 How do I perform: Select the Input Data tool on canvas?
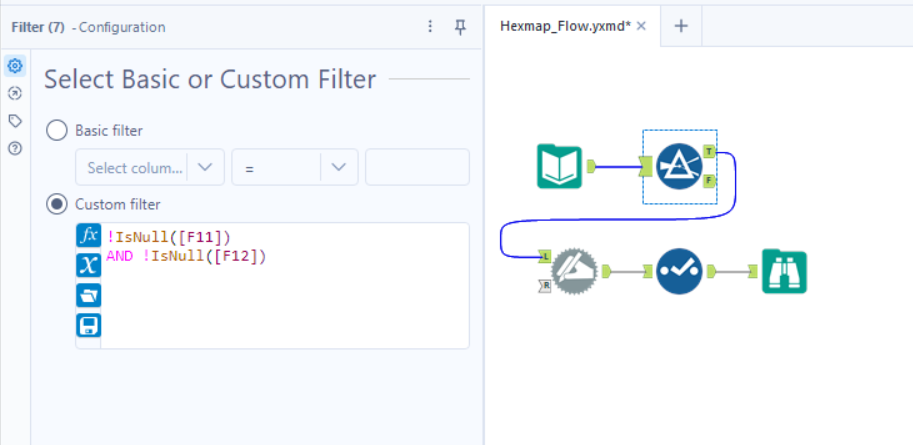point(559,167)
